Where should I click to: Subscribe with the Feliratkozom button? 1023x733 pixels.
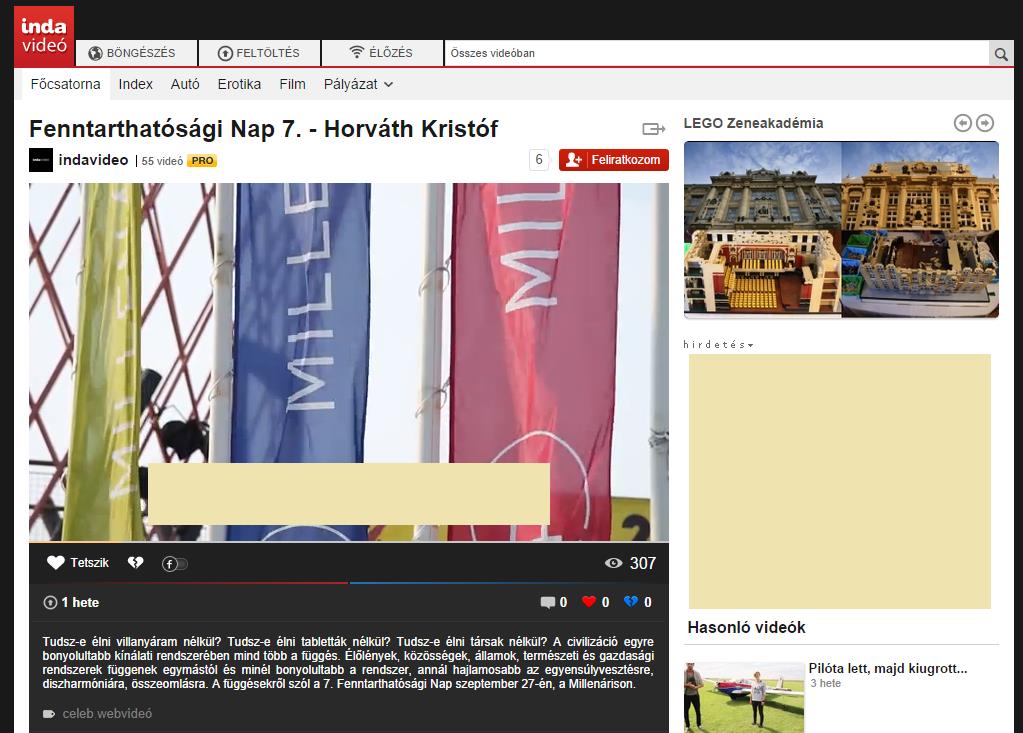click(x=614, y=160)
